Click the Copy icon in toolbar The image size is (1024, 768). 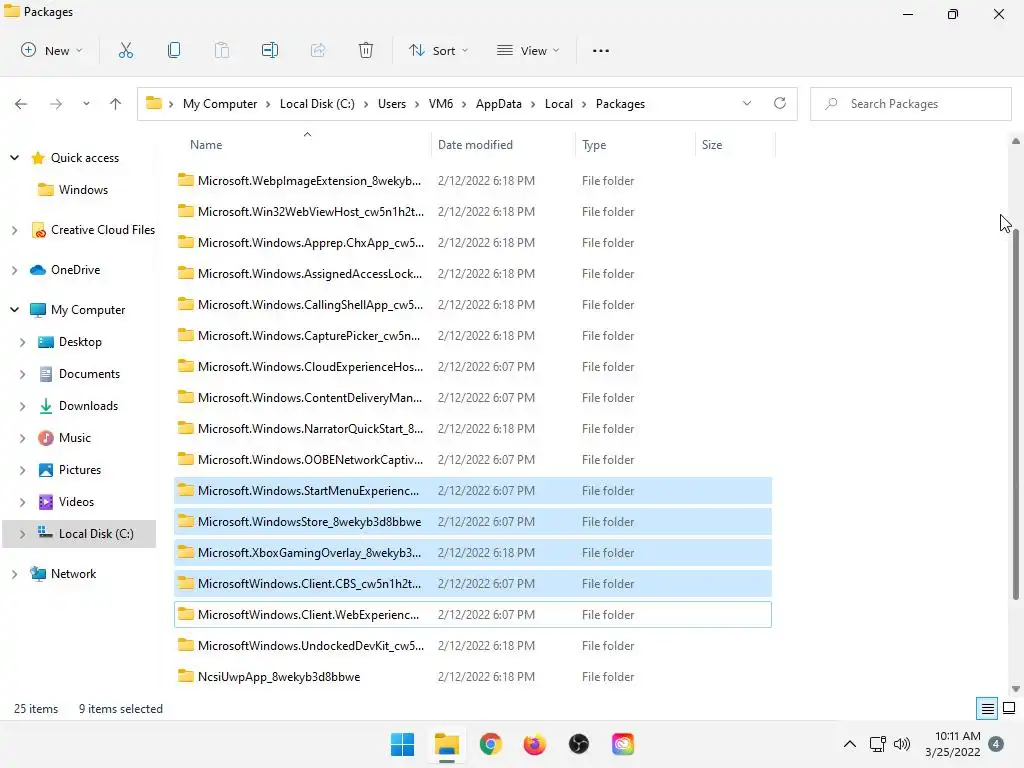[174, 50]
